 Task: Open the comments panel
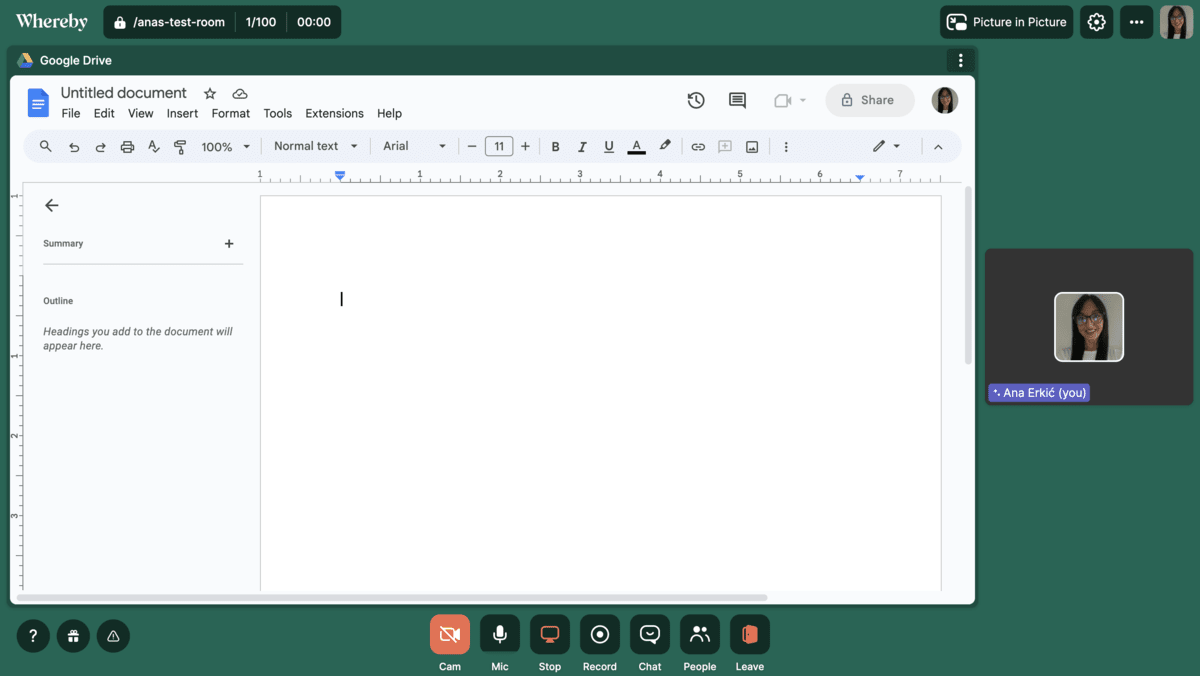click(x=737, y=100)
